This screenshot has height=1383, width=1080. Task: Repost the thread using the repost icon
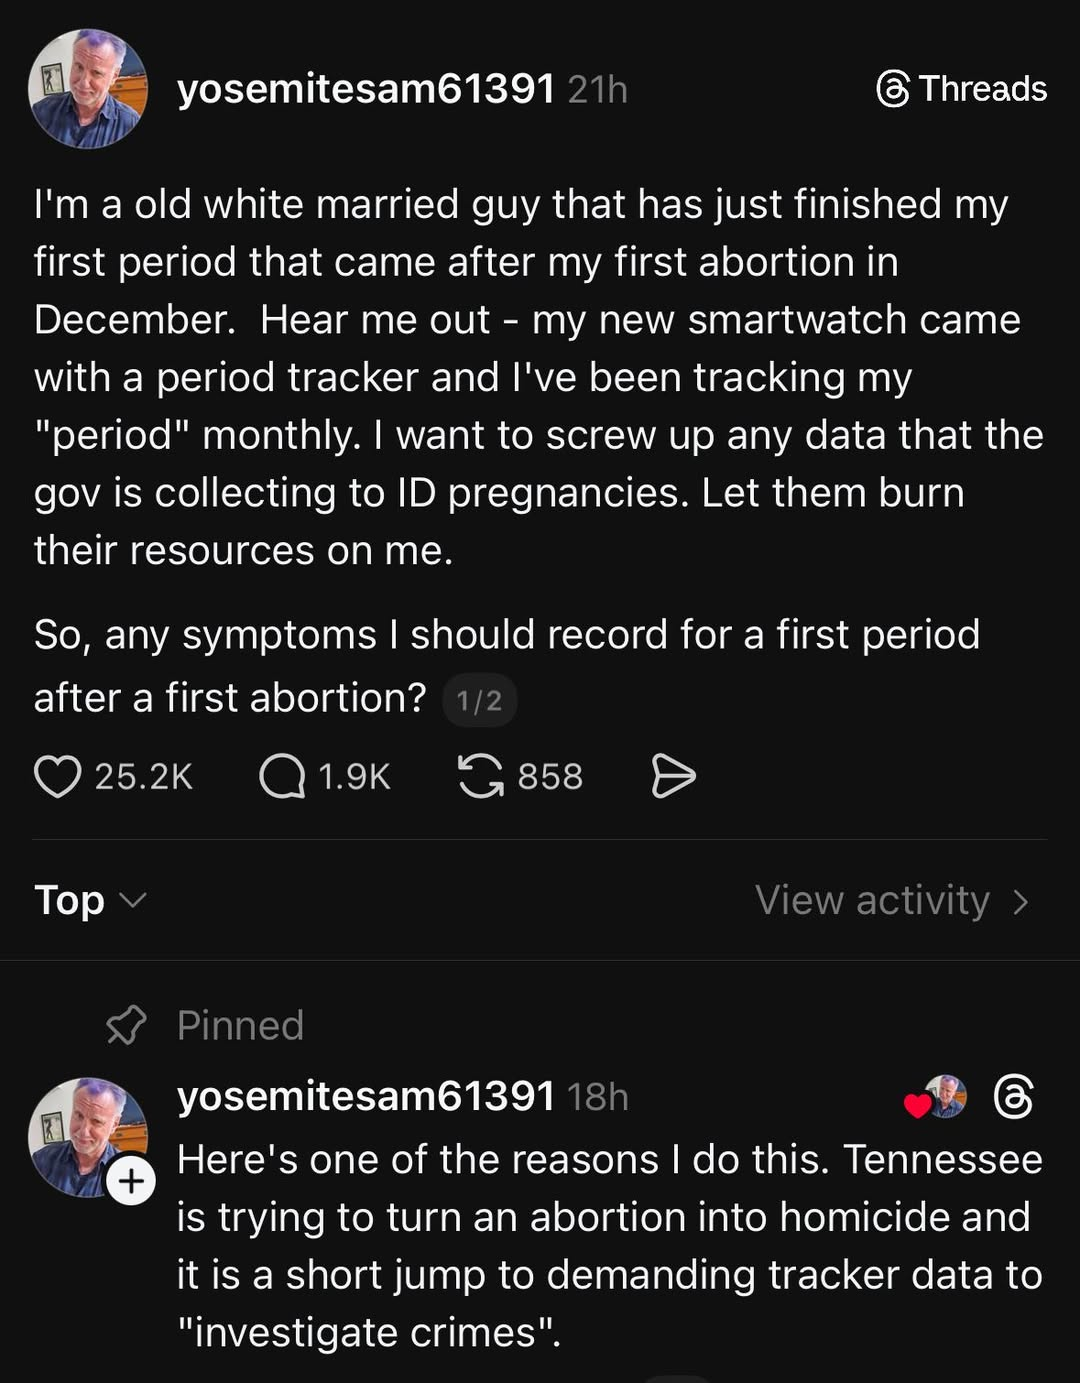(x=480, y=776)
